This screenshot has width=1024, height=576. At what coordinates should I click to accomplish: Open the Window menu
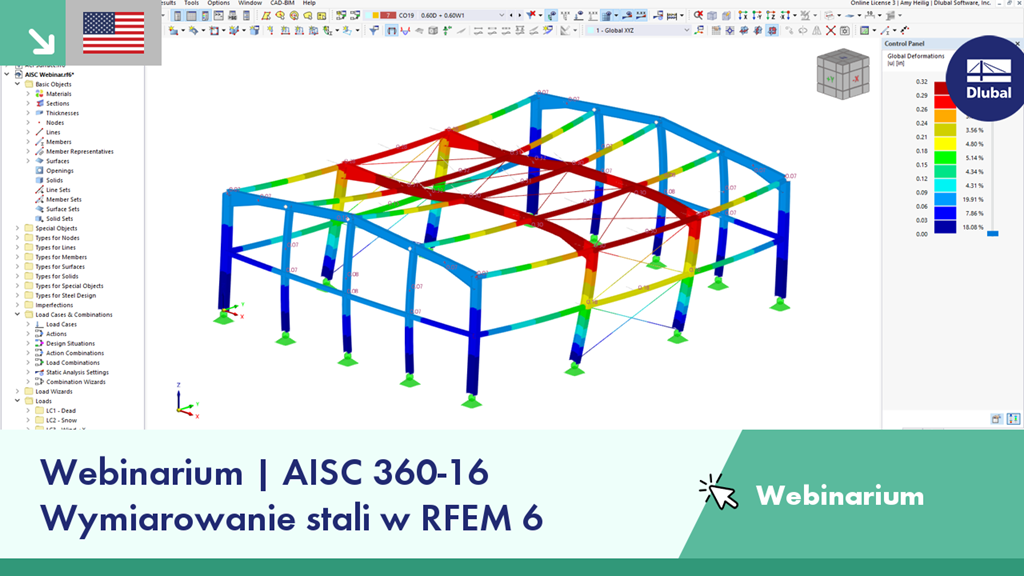pyautogui.click(x=250, y=3)
